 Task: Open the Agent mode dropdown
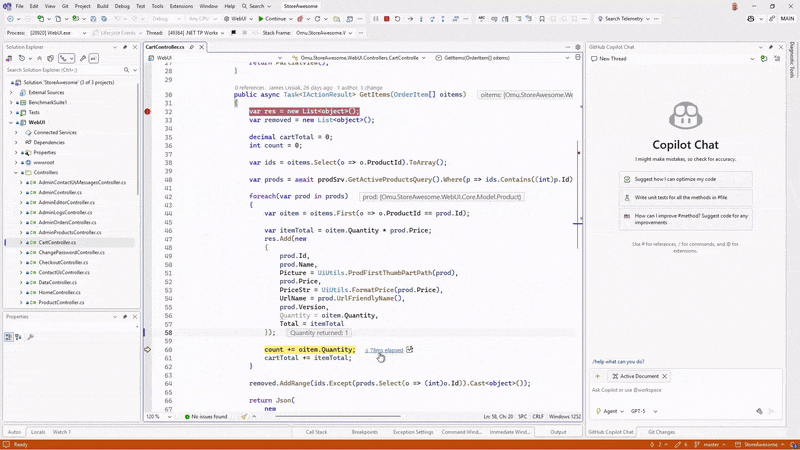(612, 411)
